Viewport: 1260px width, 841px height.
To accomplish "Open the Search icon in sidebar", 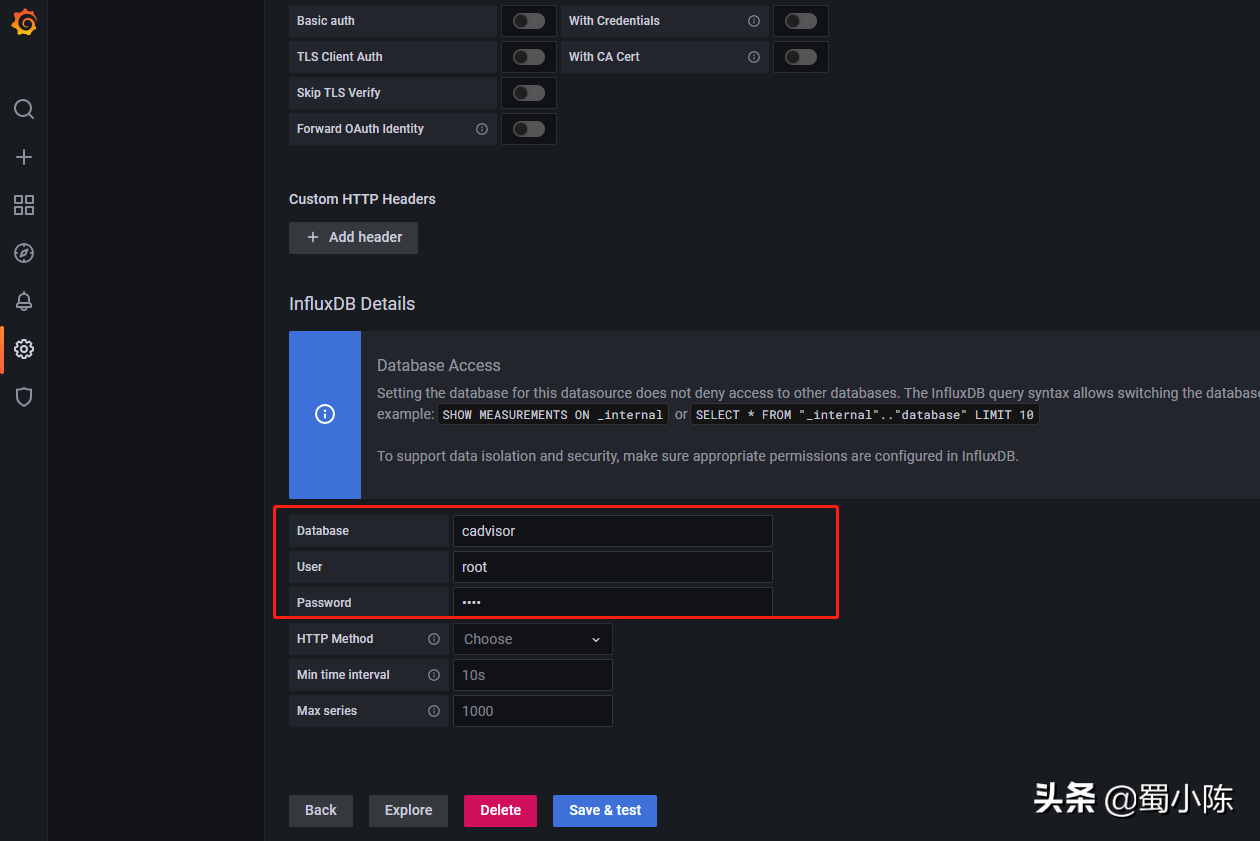I will (24, 109).
